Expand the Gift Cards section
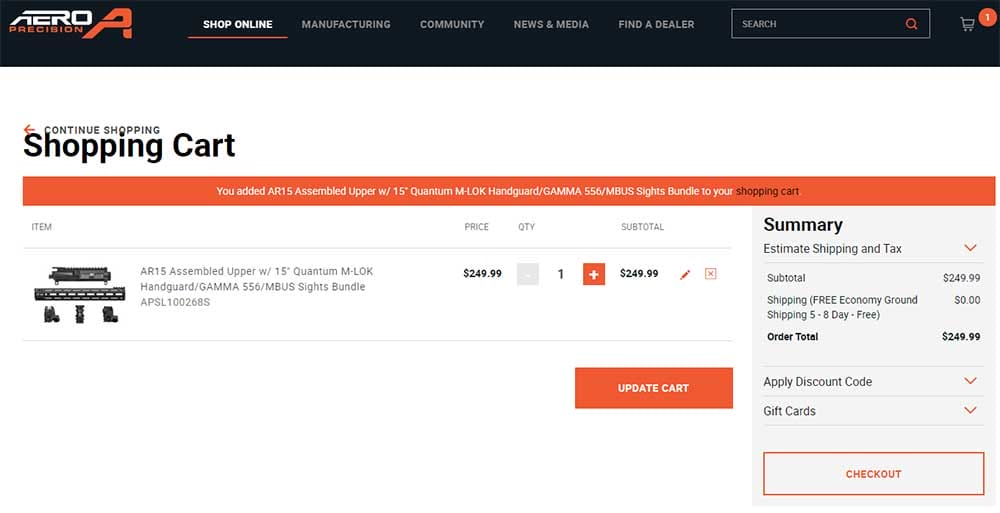Screen dimensions: 1000x513 (x=874, y=411)
